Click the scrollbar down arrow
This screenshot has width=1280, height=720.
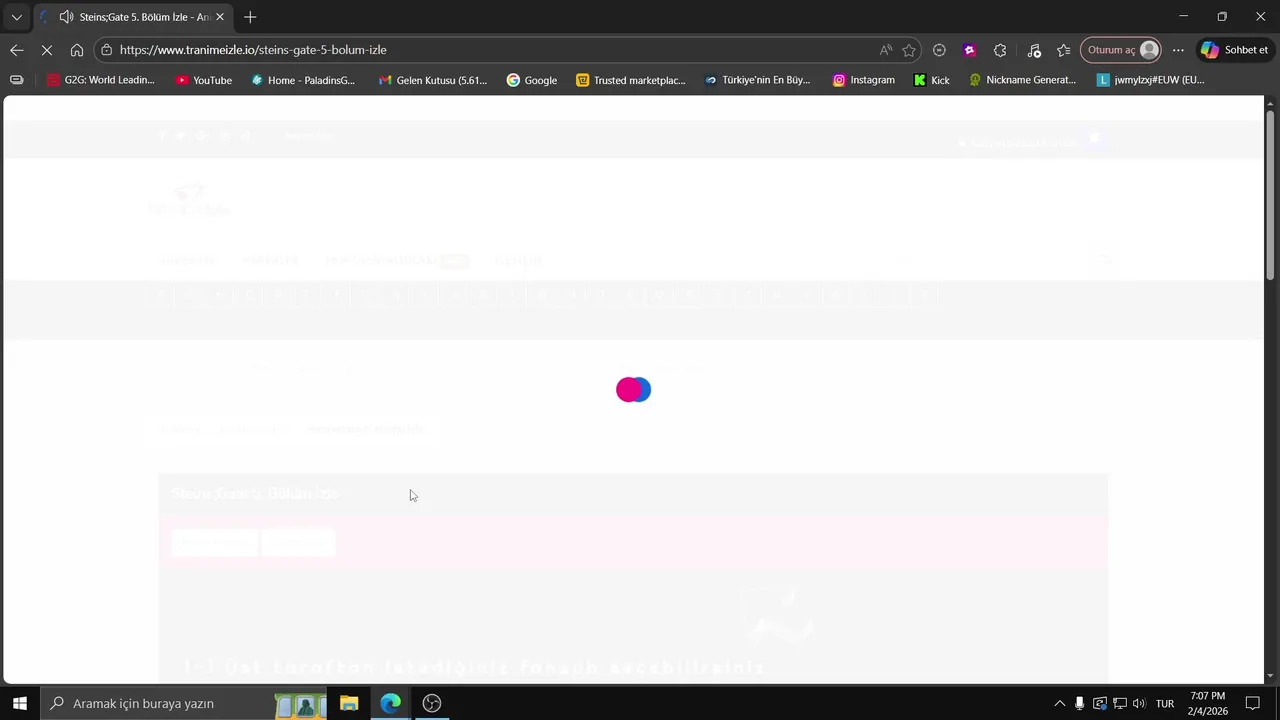[1271, 677]
